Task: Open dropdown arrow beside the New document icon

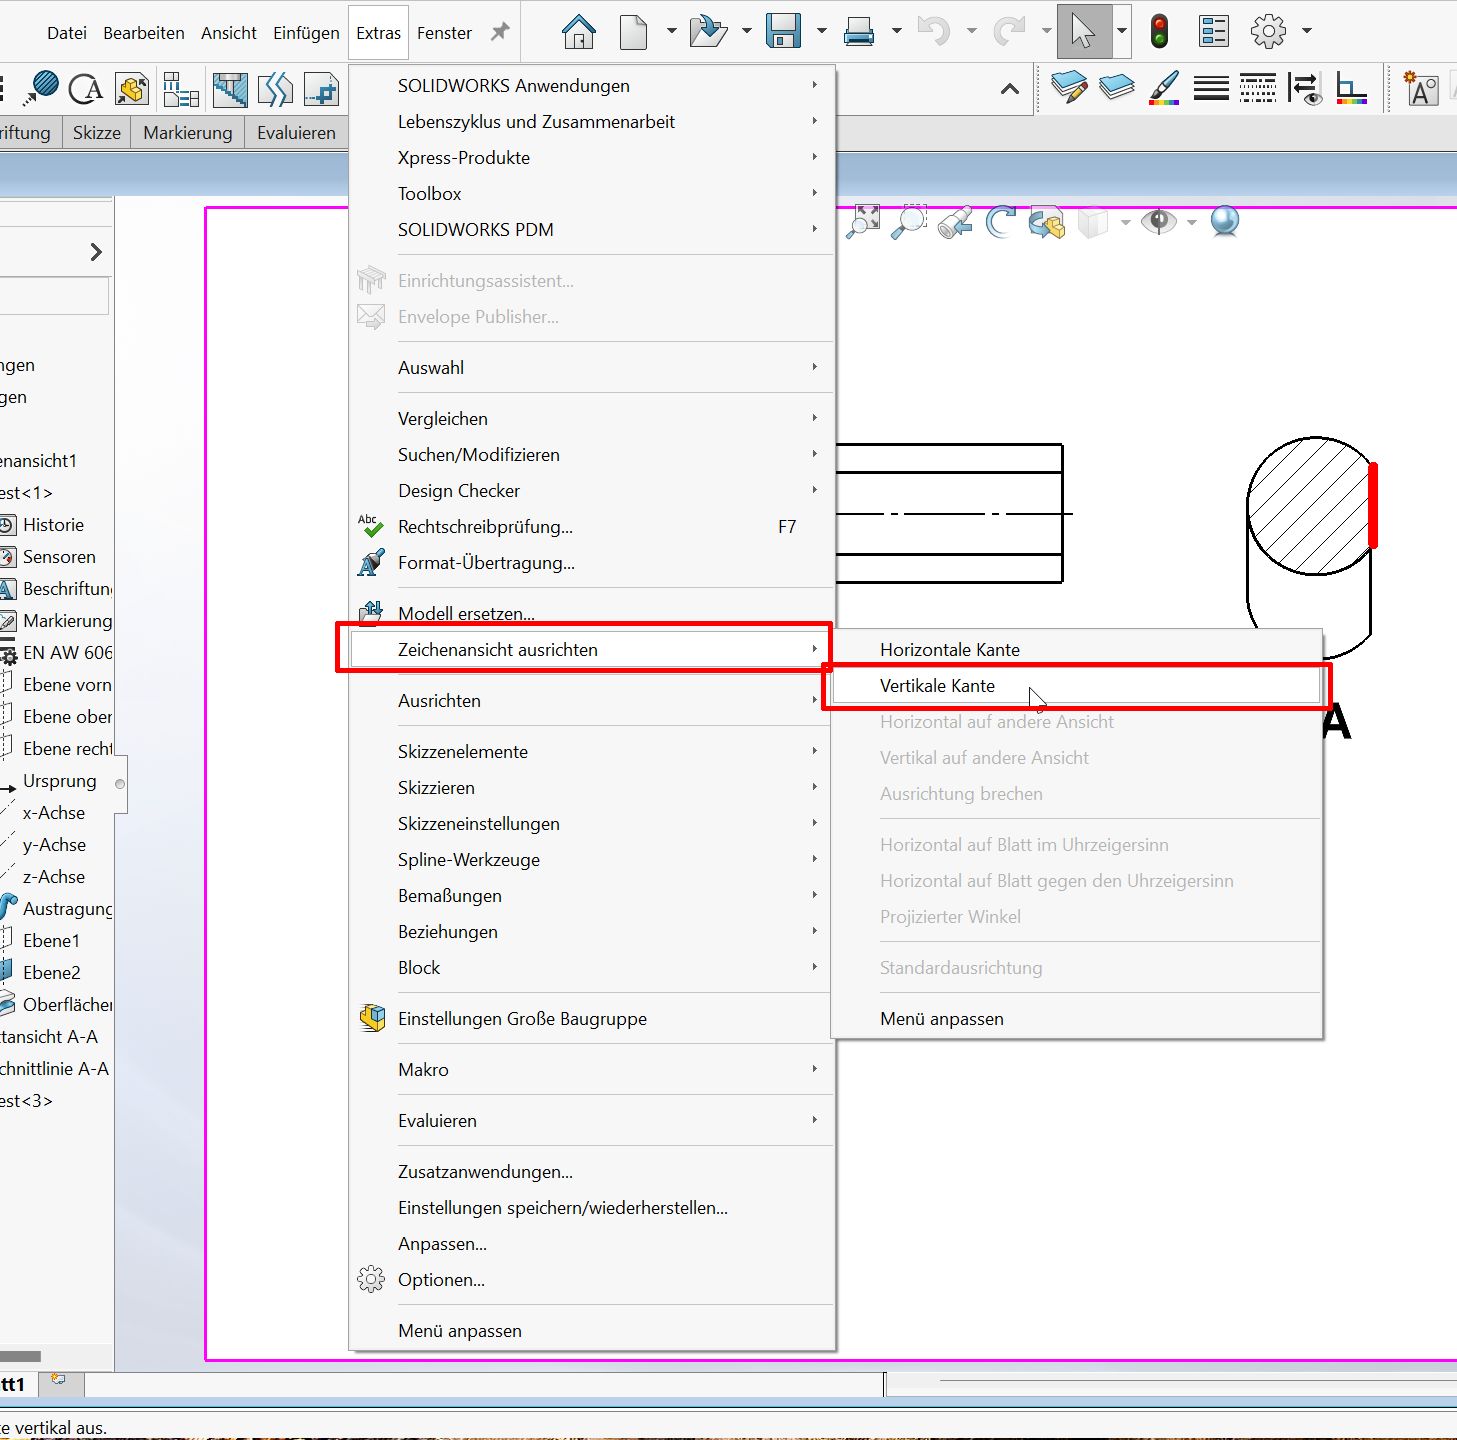Action: (x=671, y=32)
